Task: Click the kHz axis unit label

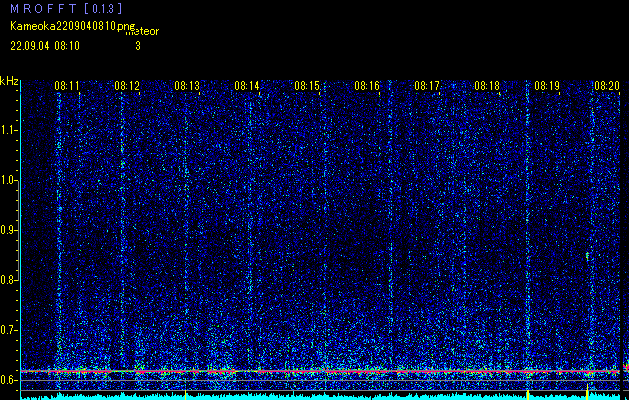Action: [x=9, y=81]
